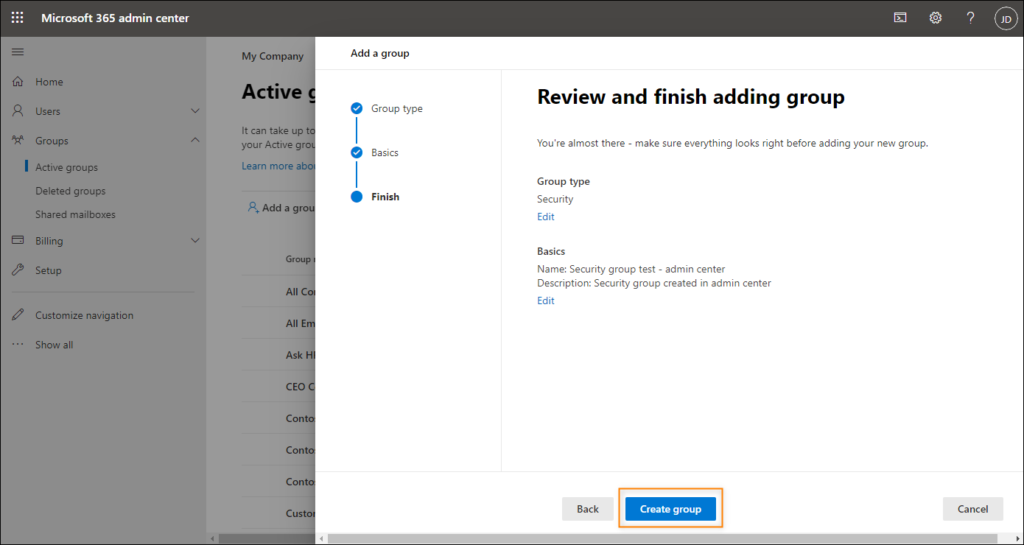
Task: Collapse the Groups menu chevron
Action: pos(195,140)
